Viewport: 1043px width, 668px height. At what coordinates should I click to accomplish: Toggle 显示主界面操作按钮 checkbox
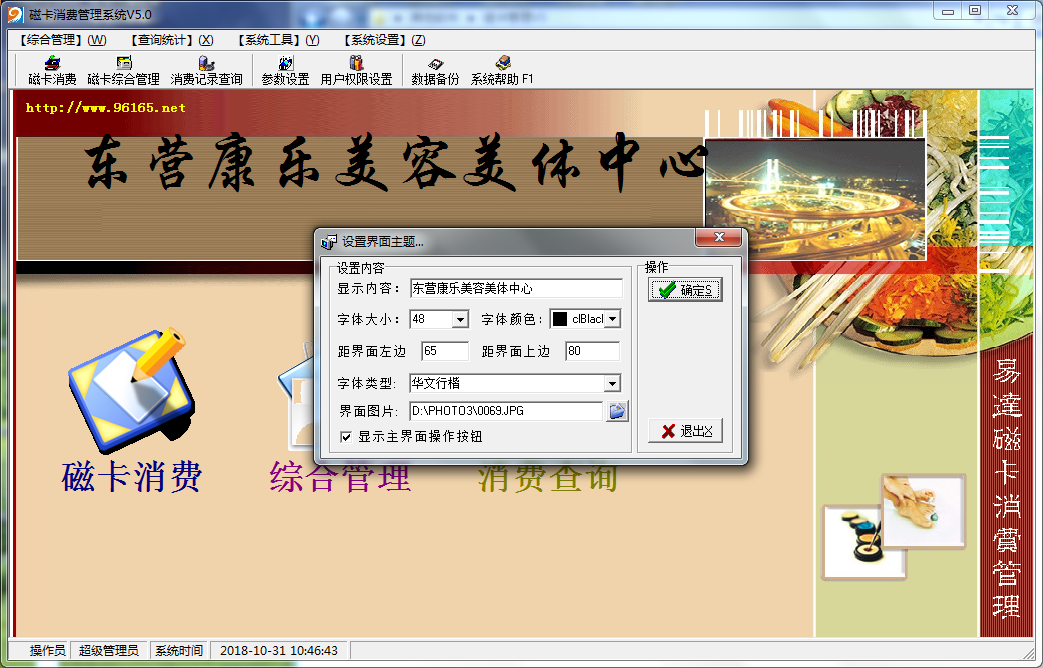click(346, 437)
